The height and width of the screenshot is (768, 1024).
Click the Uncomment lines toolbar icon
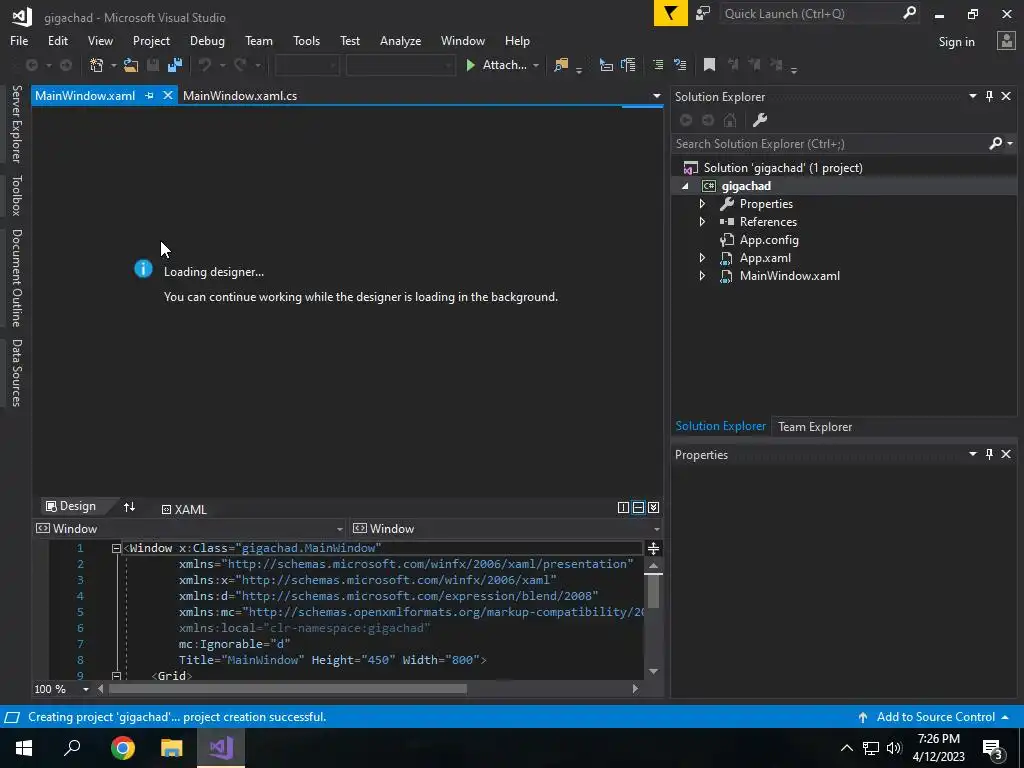point(680,65)
